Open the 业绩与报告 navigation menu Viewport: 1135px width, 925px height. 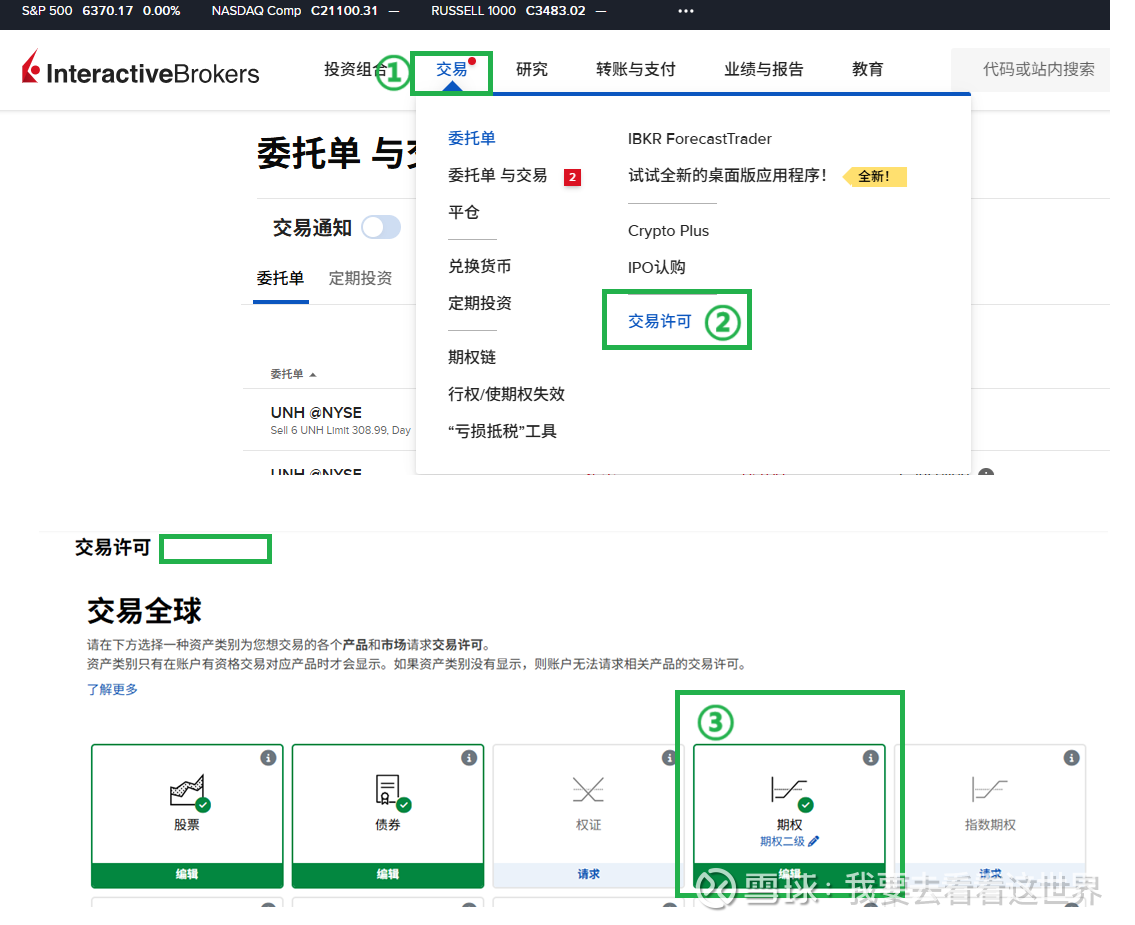point(764,69)
